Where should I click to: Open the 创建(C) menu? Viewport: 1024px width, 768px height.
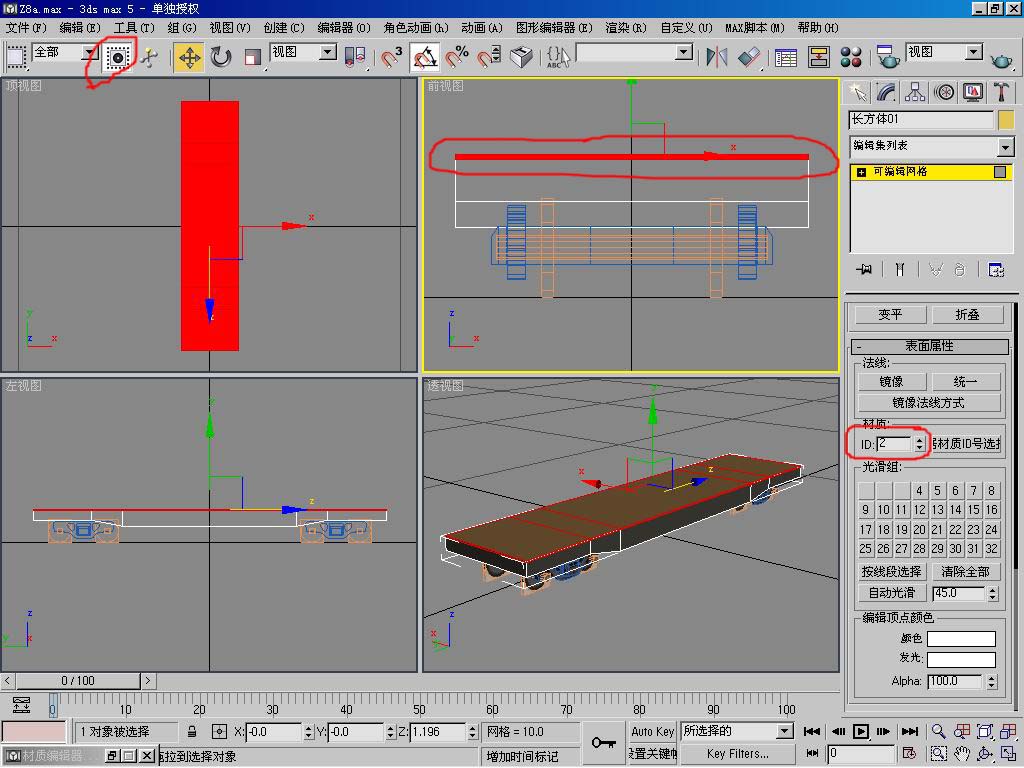pyautogui.click(x=283, y=28)
